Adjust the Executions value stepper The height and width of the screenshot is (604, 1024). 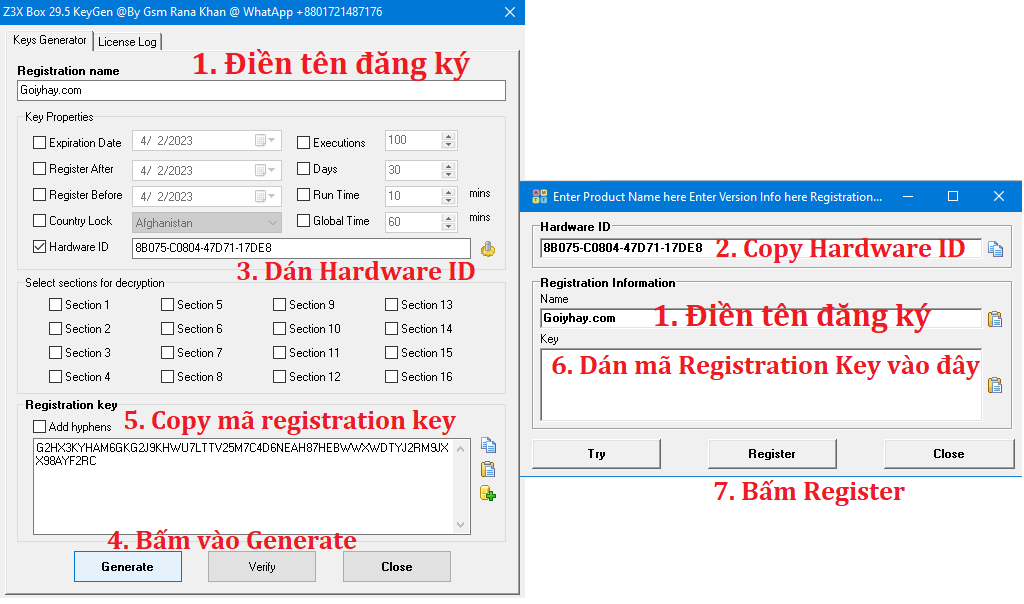448,140
